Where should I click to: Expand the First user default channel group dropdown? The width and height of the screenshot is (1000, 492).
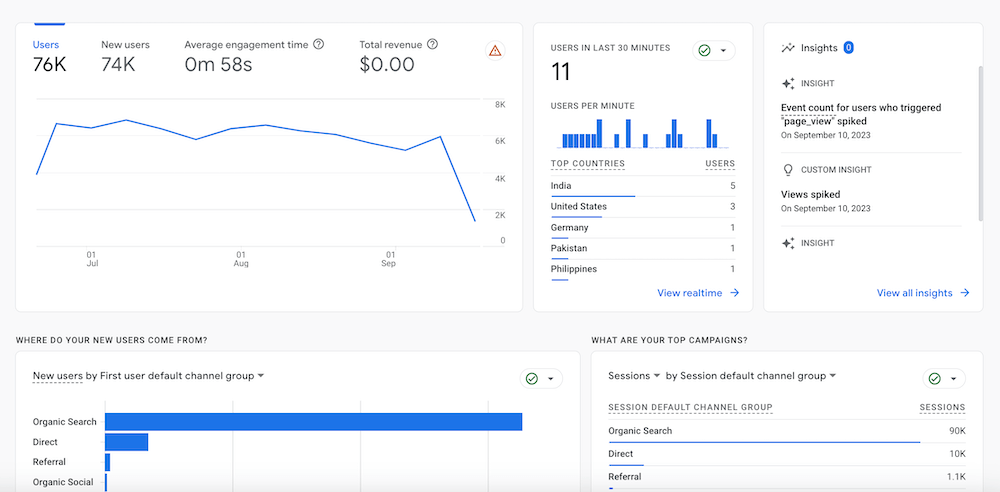261,376
